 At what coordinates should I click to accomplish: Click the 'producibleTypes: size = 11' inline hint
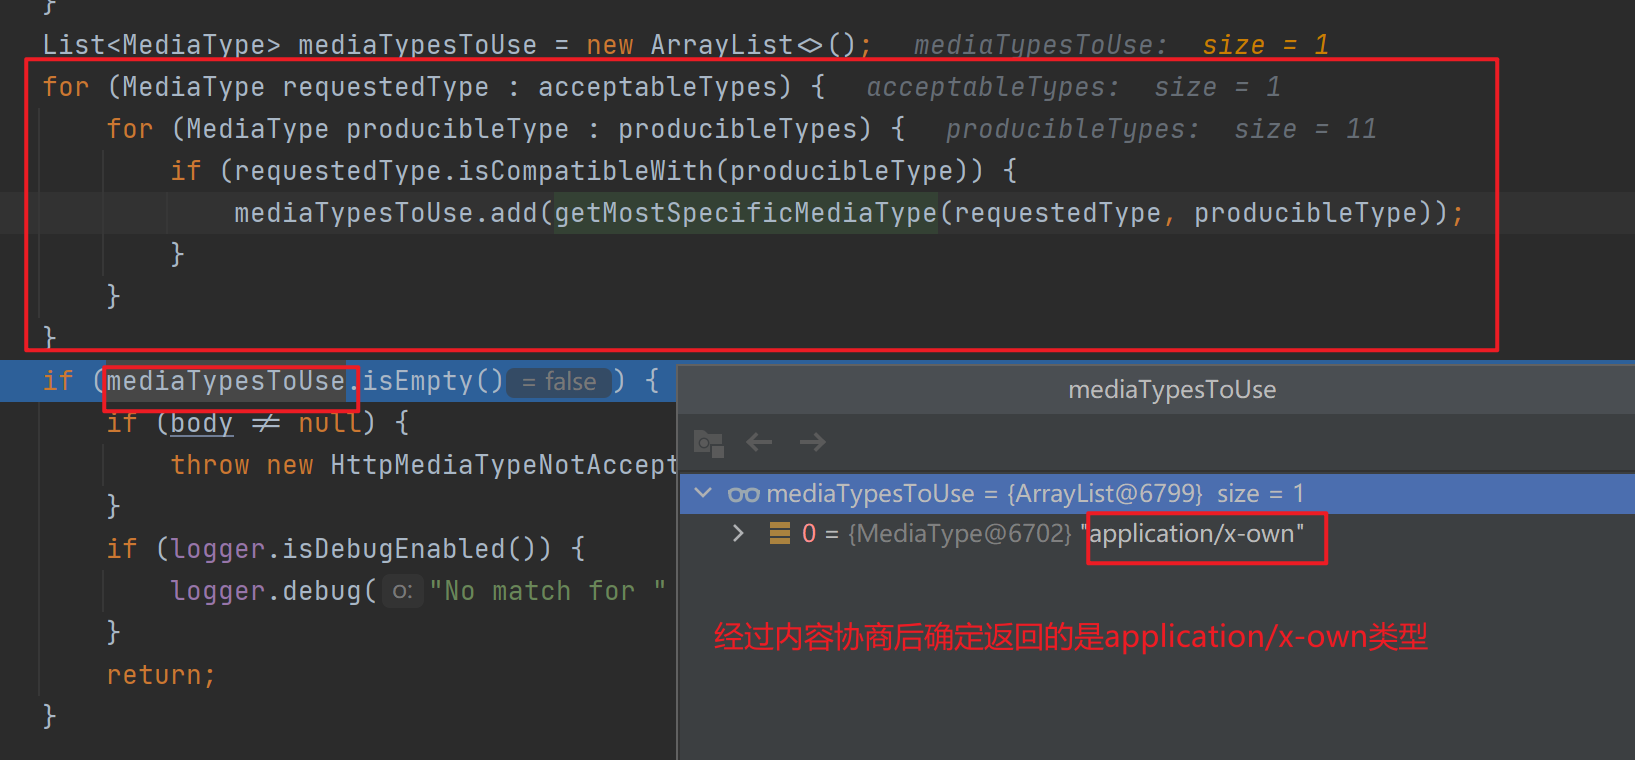tap(1160, 129)
